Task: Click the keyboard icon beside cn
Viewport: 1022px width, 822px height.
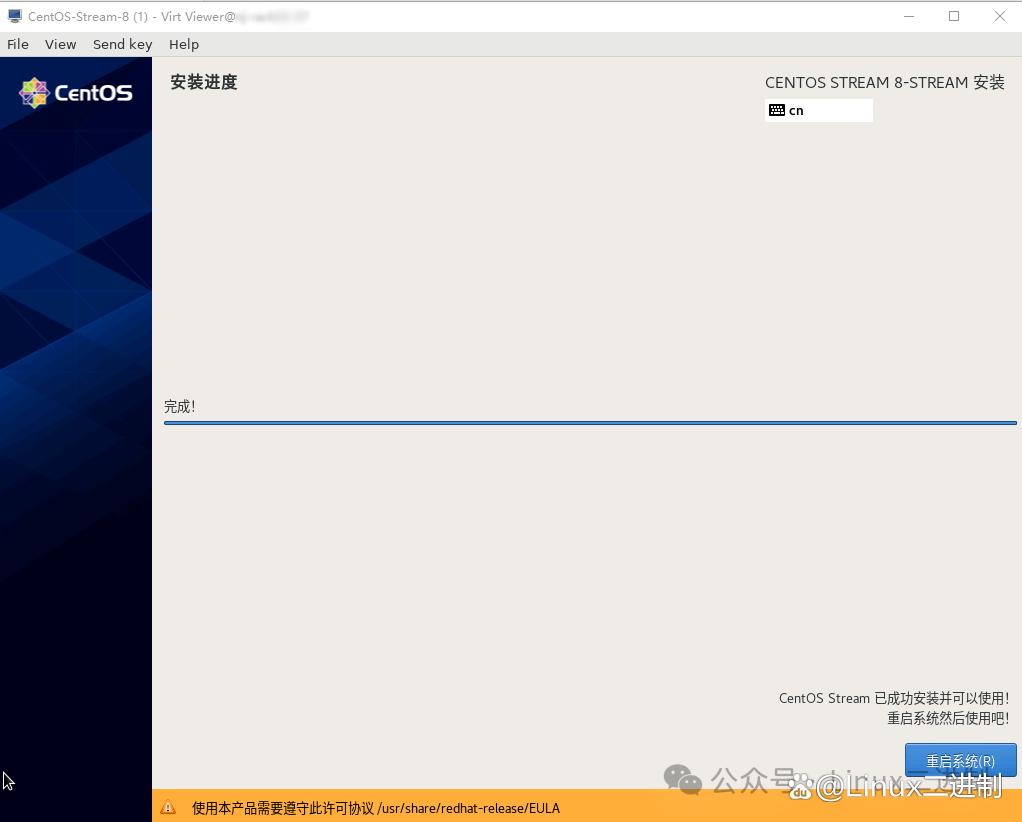Action: (x=777, y=110)
